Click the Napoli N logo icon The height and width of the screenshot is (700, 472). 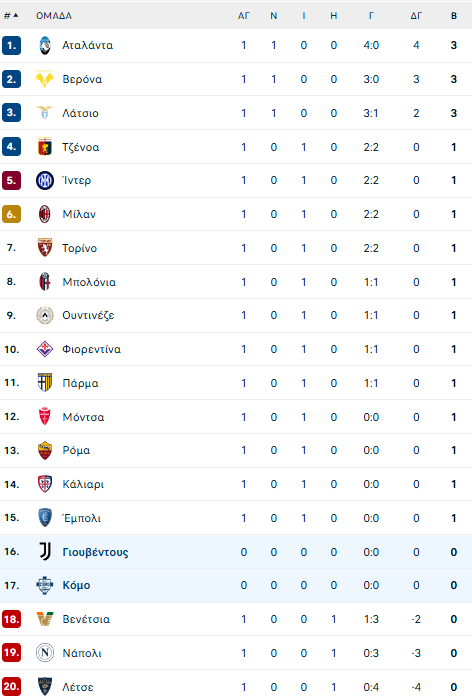(x=45, y=653)
